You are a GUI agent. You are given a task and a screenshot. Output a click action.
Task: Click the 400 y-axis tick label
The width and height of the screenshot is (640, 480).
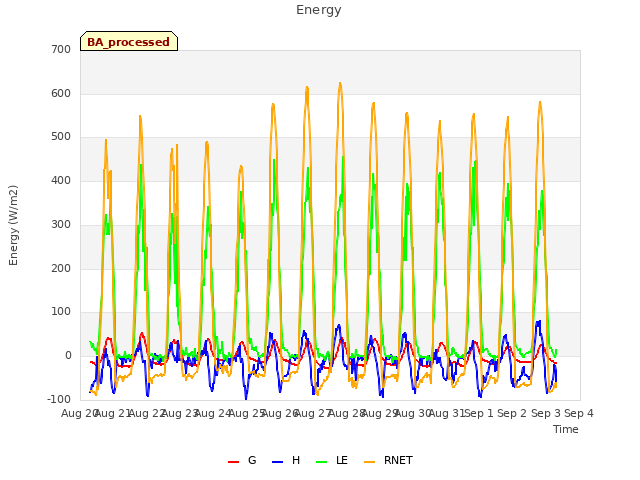61,181
